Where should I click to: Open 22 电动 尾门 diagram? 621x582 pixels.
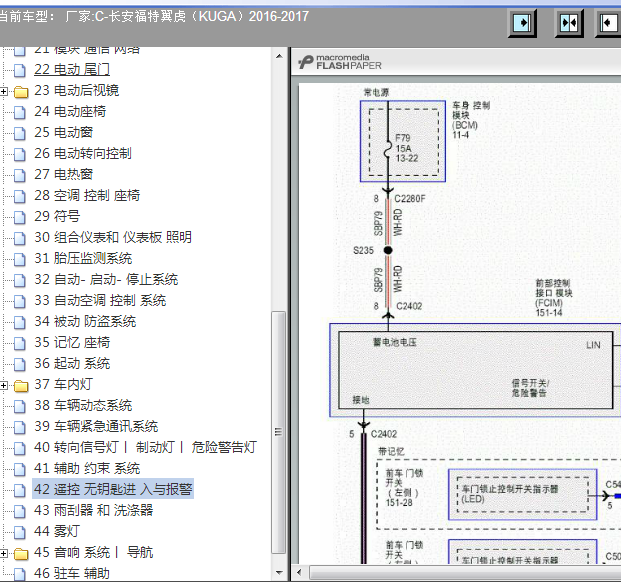(x=72, y=69)
